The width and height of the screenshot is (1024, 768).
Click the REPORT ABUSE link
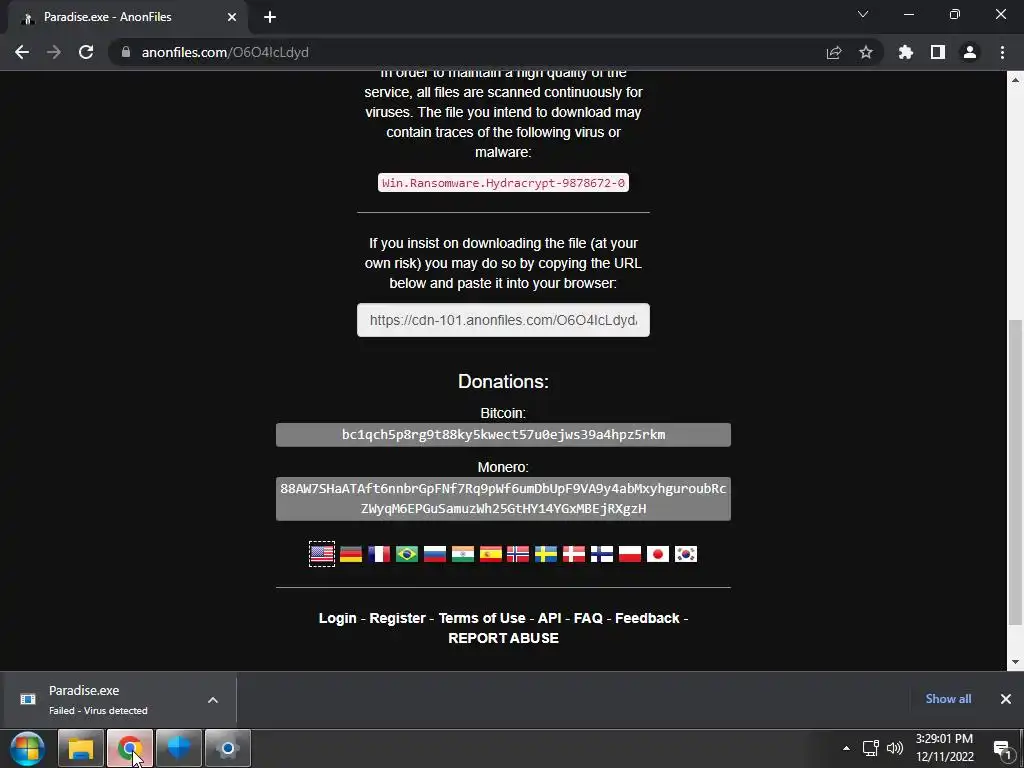504,638
